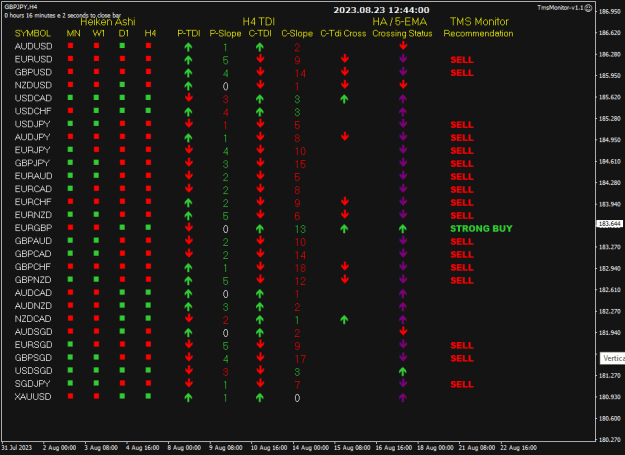Click the C-Slope column header

click(x=297, y=33)
